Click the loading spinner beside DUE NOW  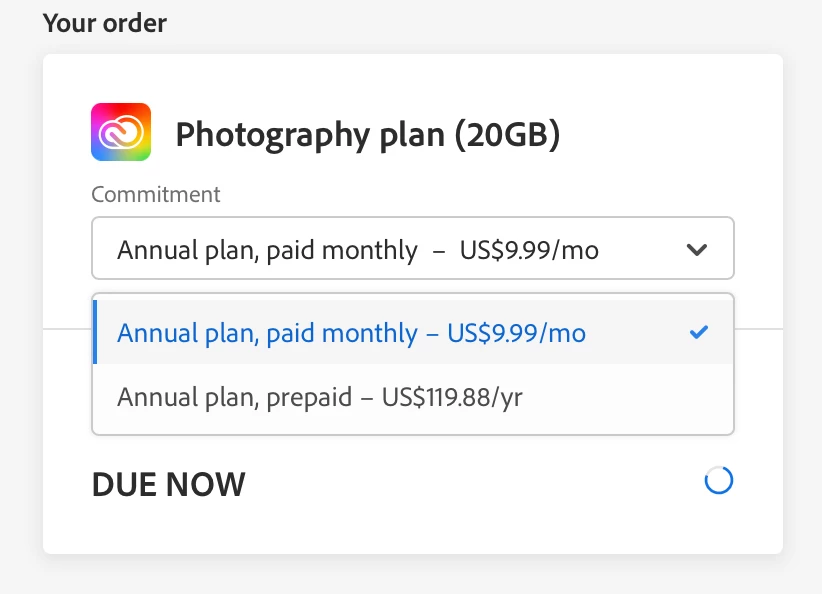click(x=718, y=482)
